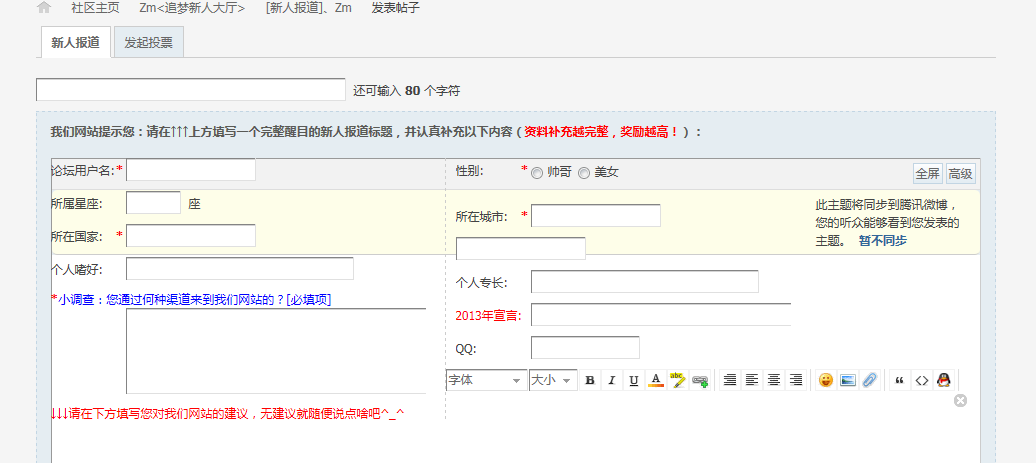Image resolution: width=1036 pixels, height=463 pixels.
Task: Focus the 所在国家 input field
Action: tap(191, 236)
